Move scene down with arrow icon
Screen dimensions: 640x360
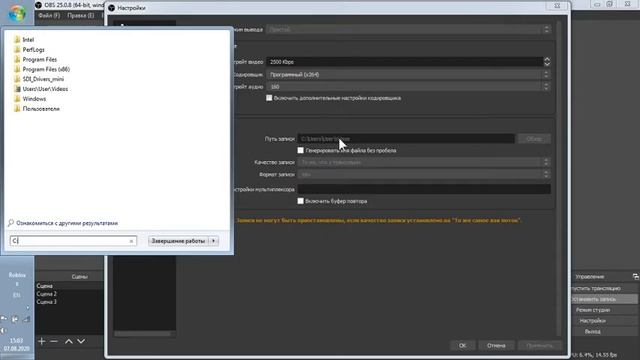pos(81,341)
